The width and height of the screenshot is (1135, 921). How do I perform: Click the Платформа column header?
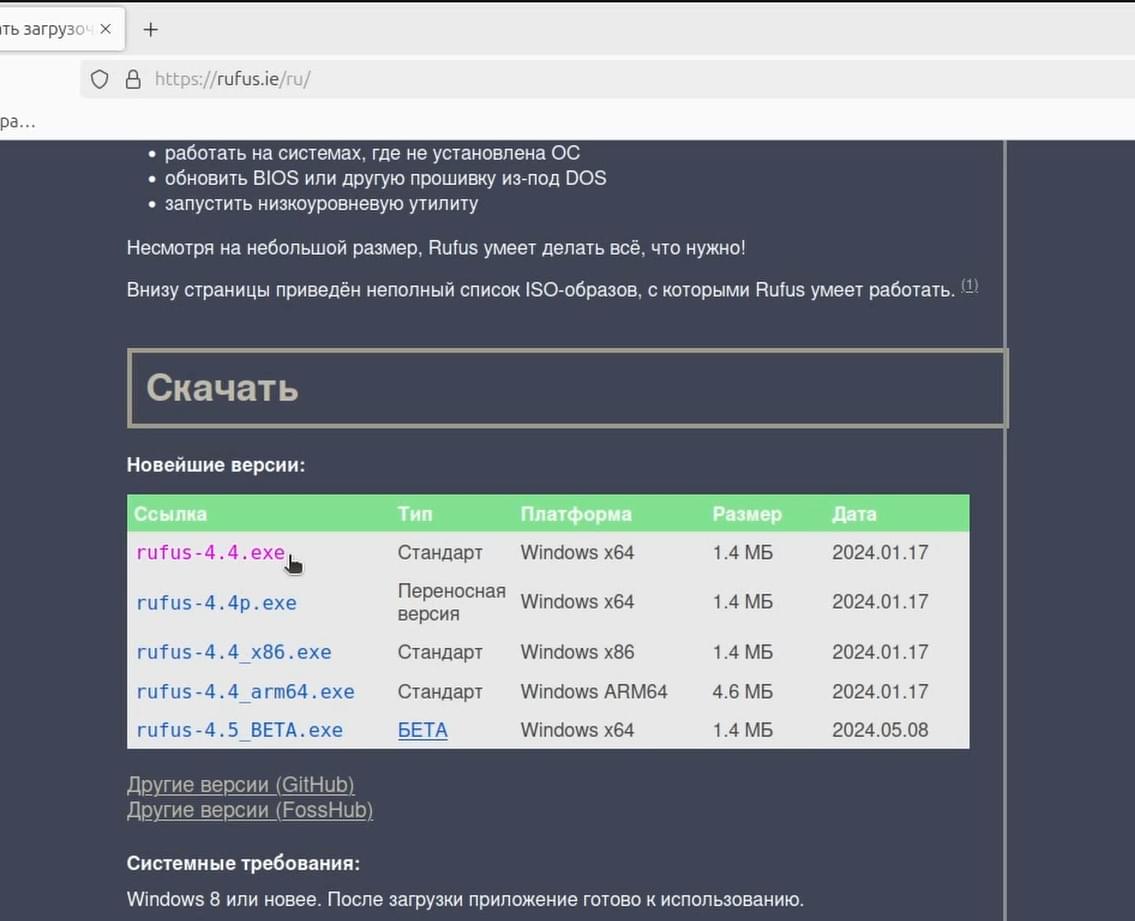click(x=576, y=514)
